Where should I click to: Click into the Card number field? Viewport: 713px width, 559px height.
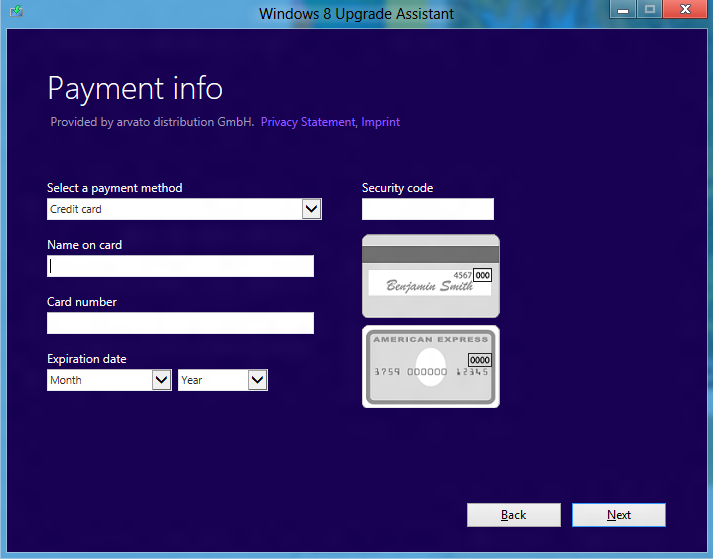tap(180, 323)
